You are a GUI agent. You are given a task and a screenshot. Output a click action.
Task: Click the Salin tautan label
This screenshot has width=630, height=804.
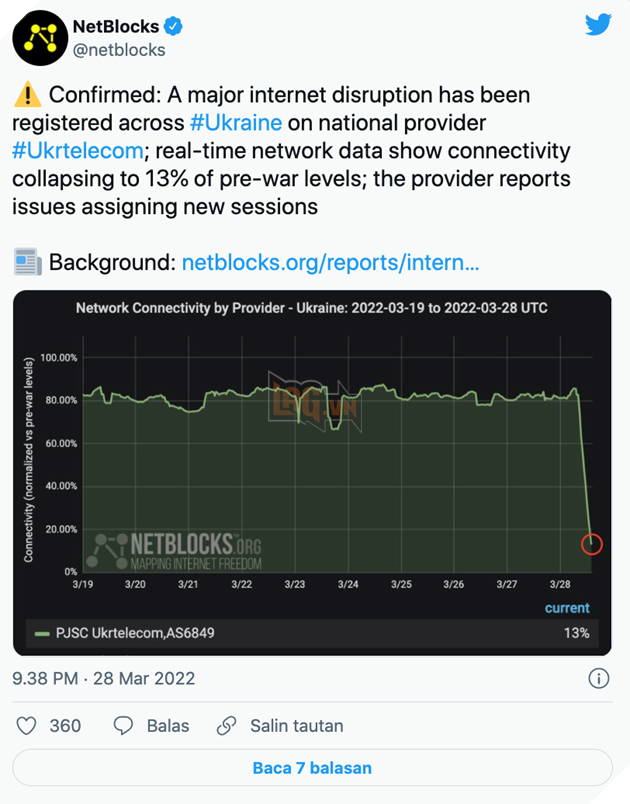pyautogui.click(x=296, y=726)
